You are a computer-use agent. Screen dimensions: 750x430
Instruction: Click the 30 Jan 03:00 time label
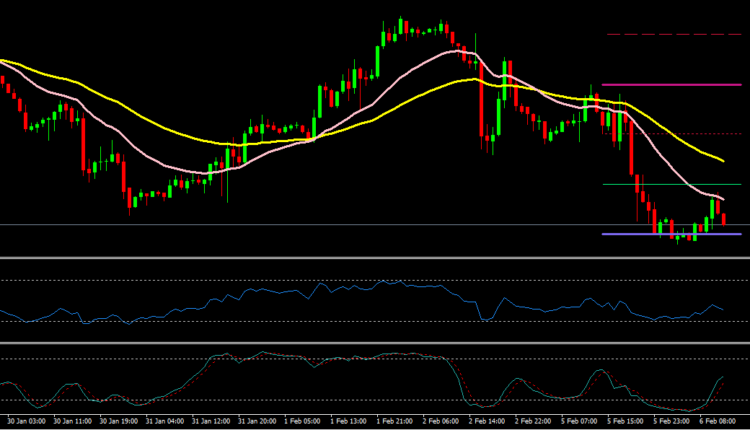(x=29, y=422)
